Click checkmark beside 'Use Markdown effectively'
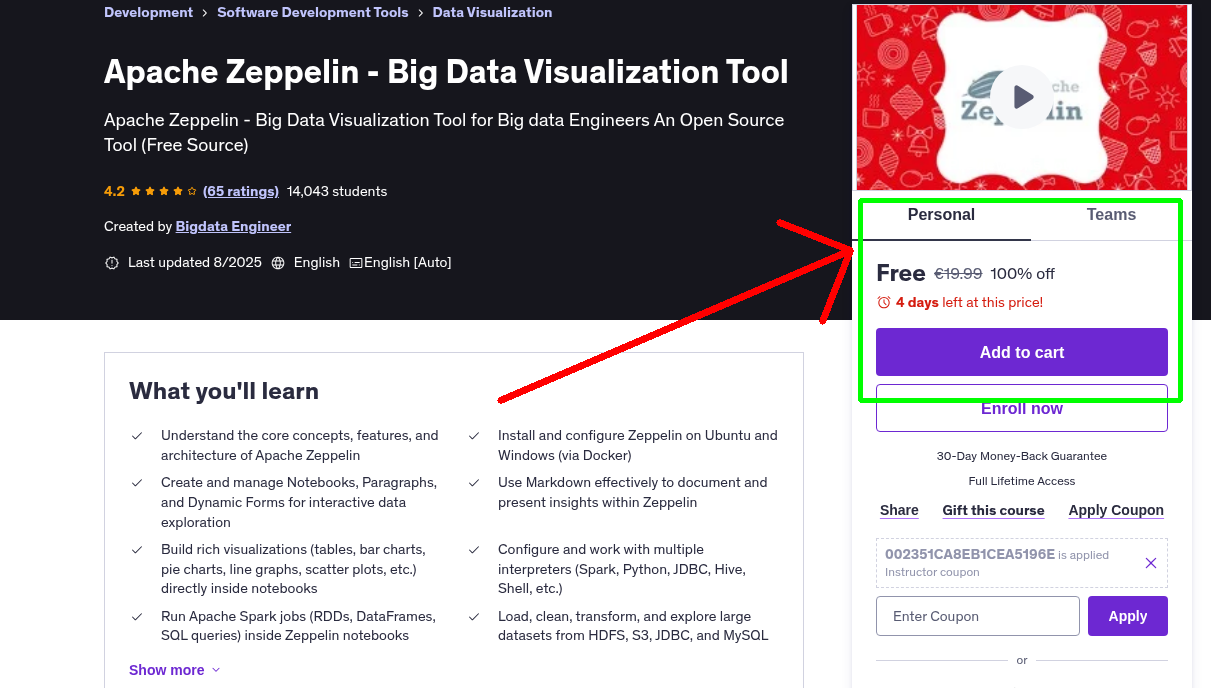Screen dimensions: 1211x688 pyautogui.click(x=473, y=483)
